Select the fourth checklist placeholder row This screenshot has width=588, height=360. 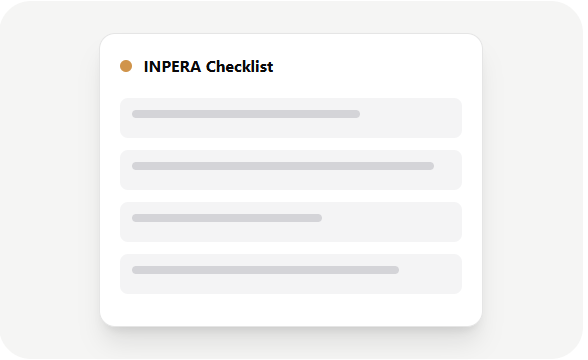(x=291, y=274)
